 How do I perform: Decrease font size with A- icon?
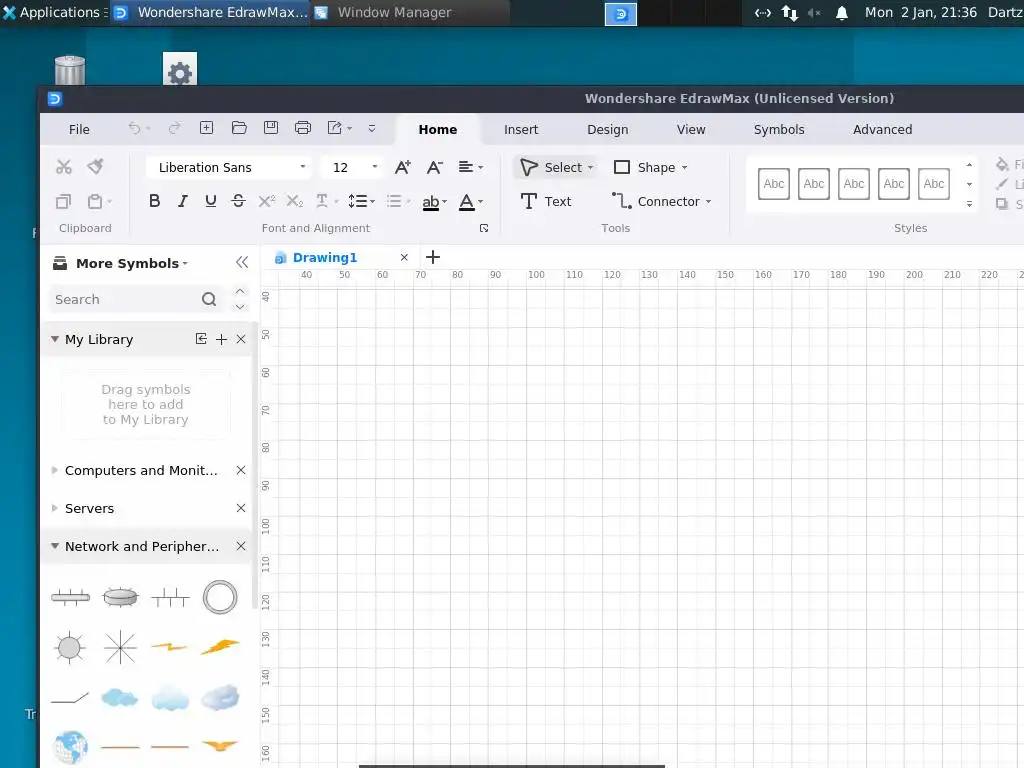[434, 167]
